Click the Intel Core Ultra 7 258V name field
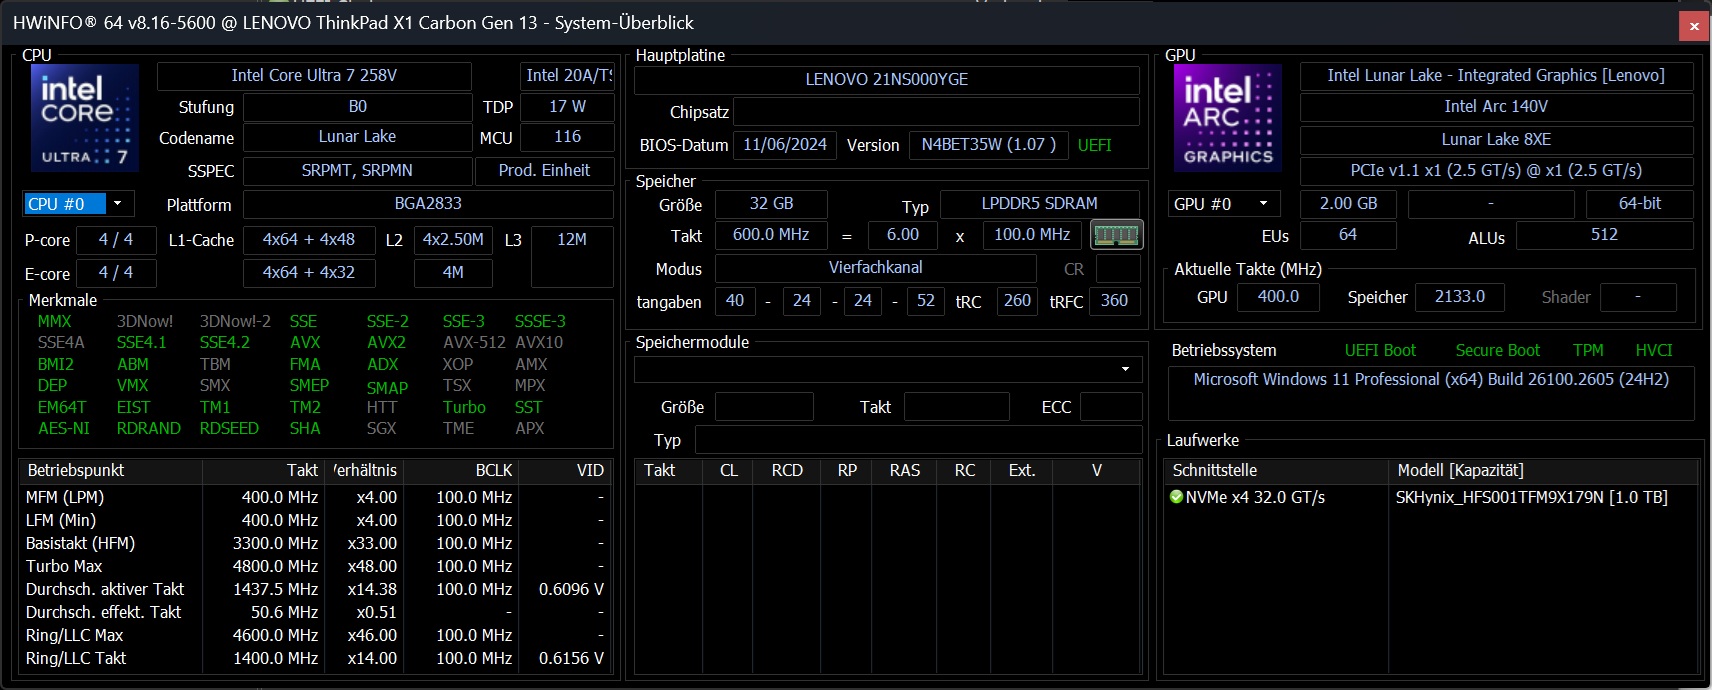Viewport: 1712px width, 690px height. pos(314,76)
